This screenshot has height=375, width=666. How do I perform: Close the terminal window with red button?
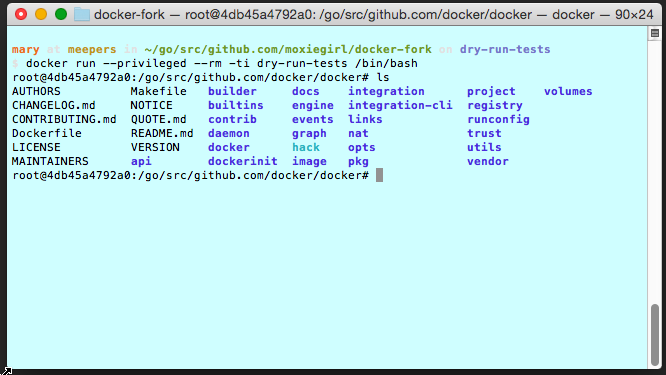pos(20,14)
